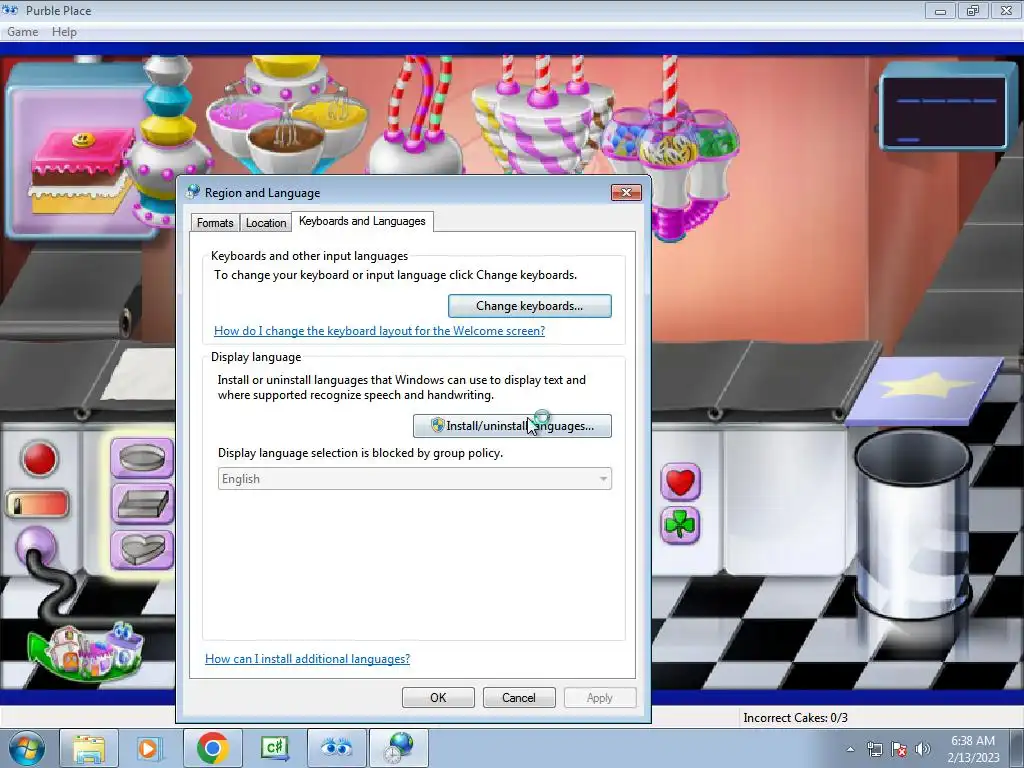Switch to Region and Language taskbar button

(x=399, y=748)
